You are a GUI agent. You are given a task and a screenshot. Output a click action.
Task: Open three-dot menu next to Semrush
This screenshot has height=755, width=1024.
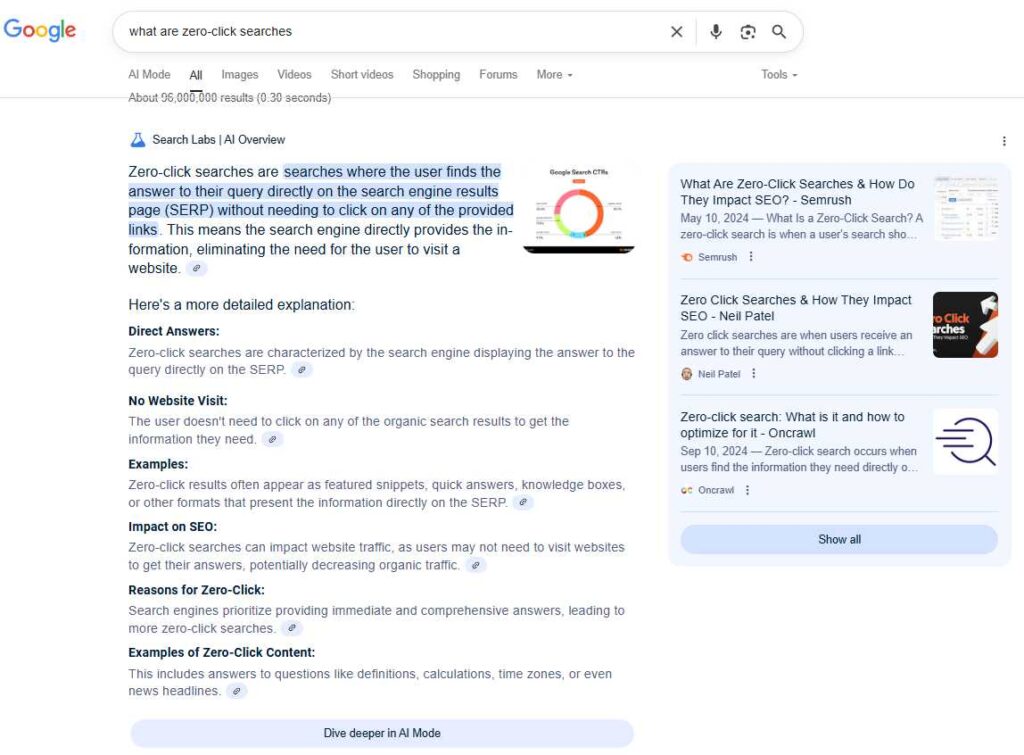(751, 257)
